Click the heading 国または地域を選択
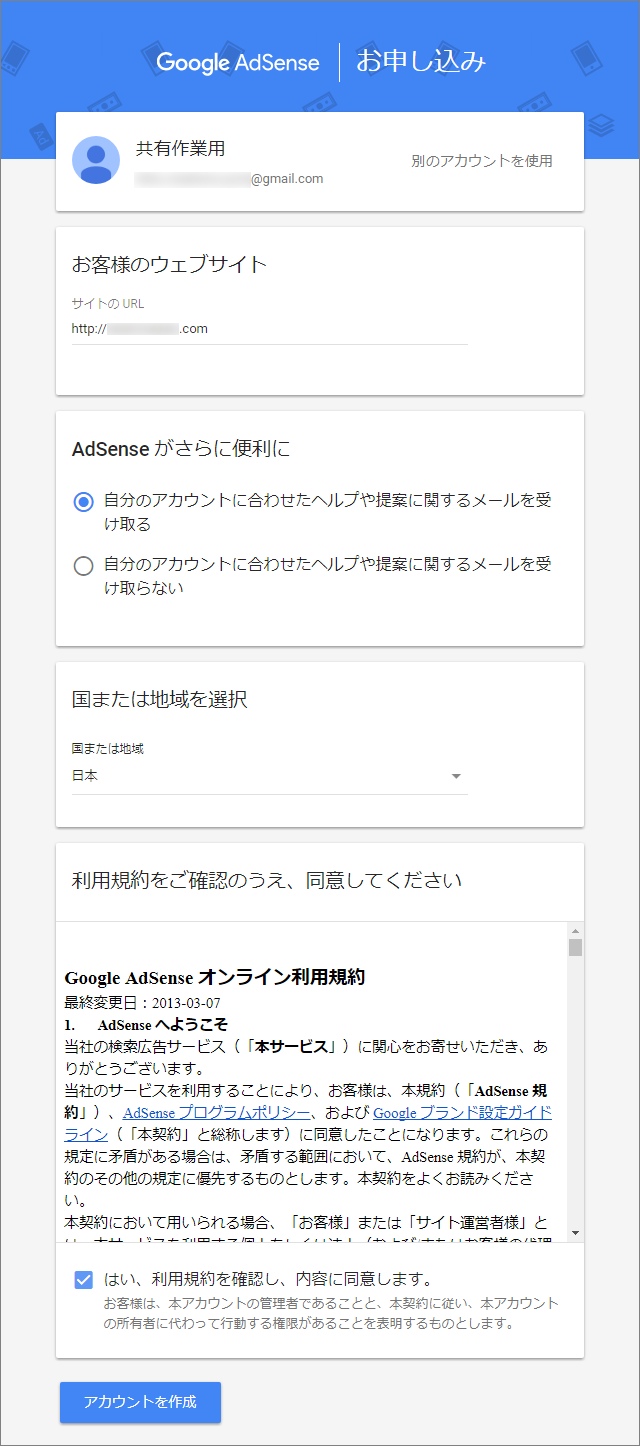Screen dimensions: 640x1446 pos(160,699)
